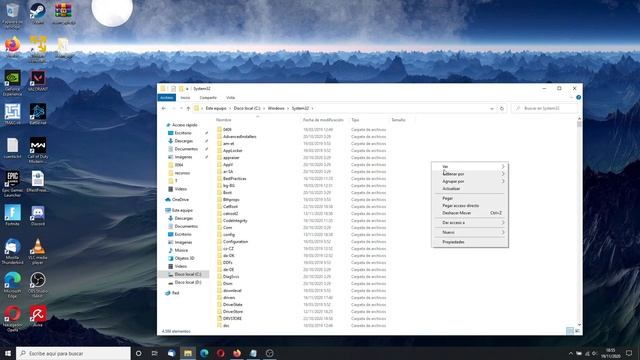The image size is (640, 360).
Task: Expand the Nuevo submenu
Action: [470, 232]
